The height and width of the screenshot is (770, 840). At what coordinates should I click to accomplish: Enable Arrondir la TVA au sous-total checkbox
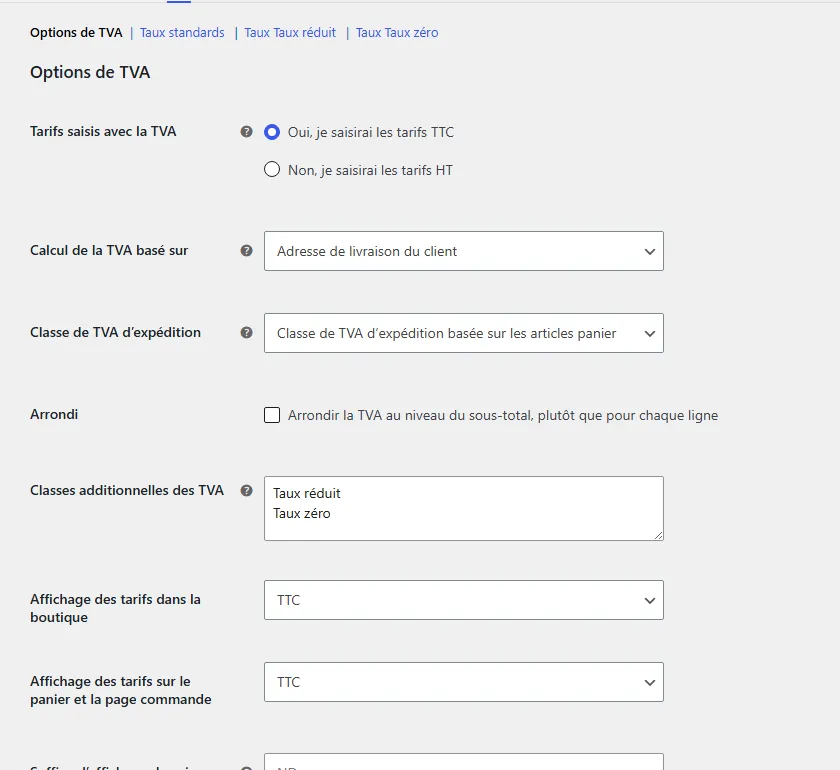(272, 415)
